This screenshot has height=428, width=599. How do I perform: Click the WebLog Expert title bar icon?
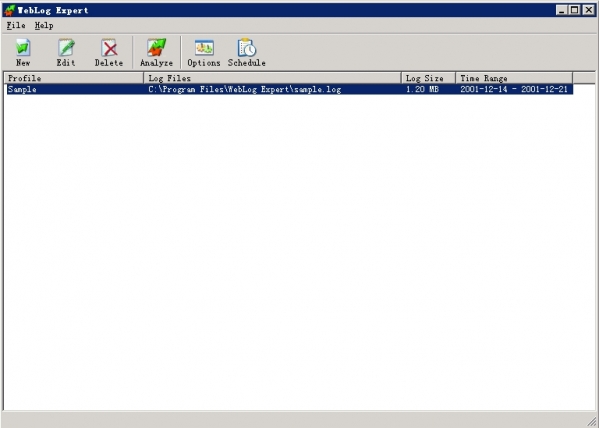coord(9,10)
